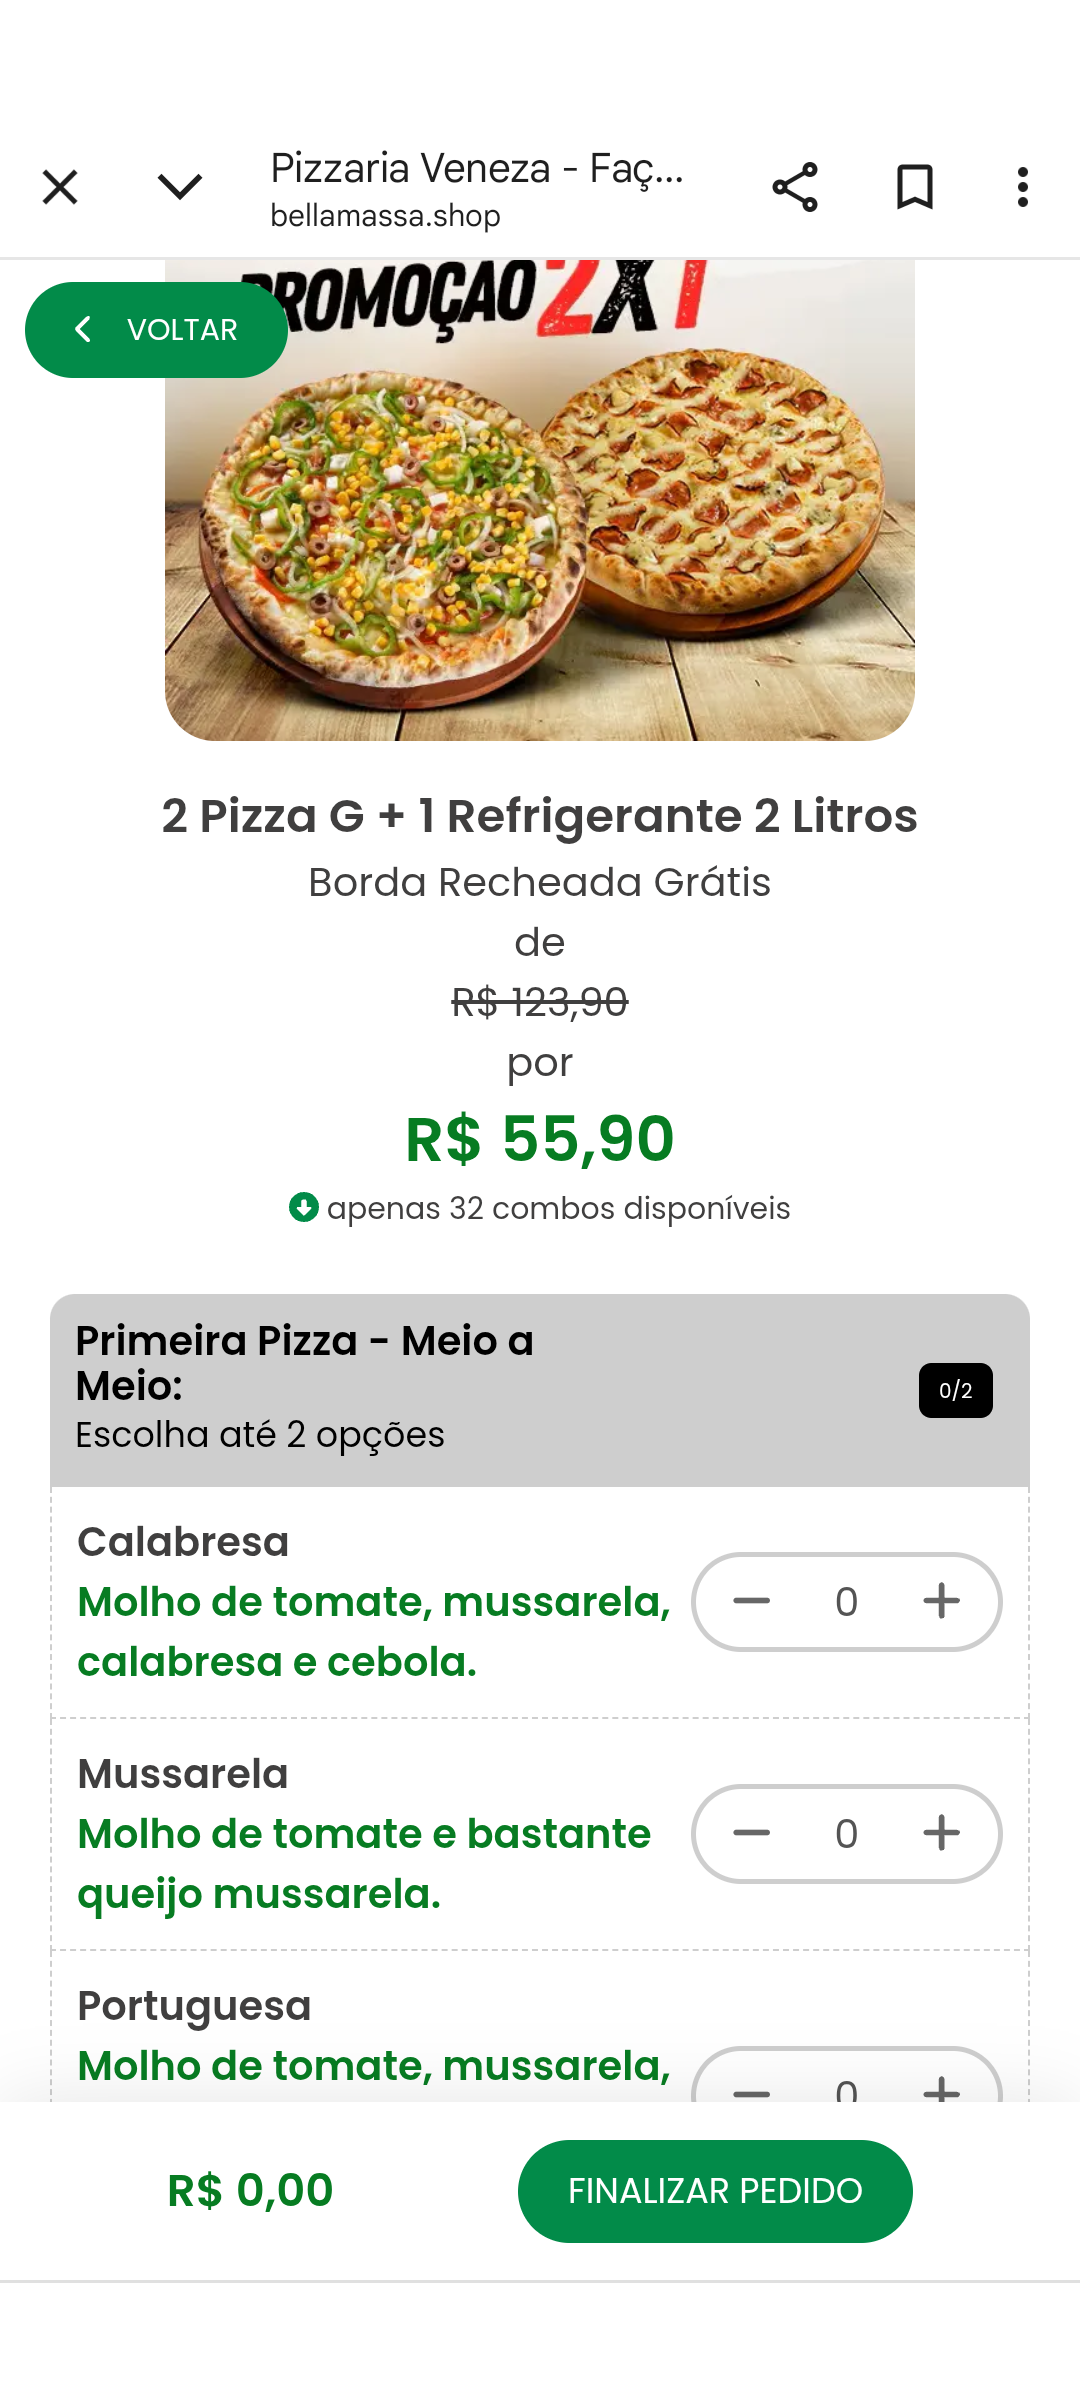Tap minus for Portuguesa pizza
The height and width of the screenshot is (2400, 1080).
pos(751,2088)
